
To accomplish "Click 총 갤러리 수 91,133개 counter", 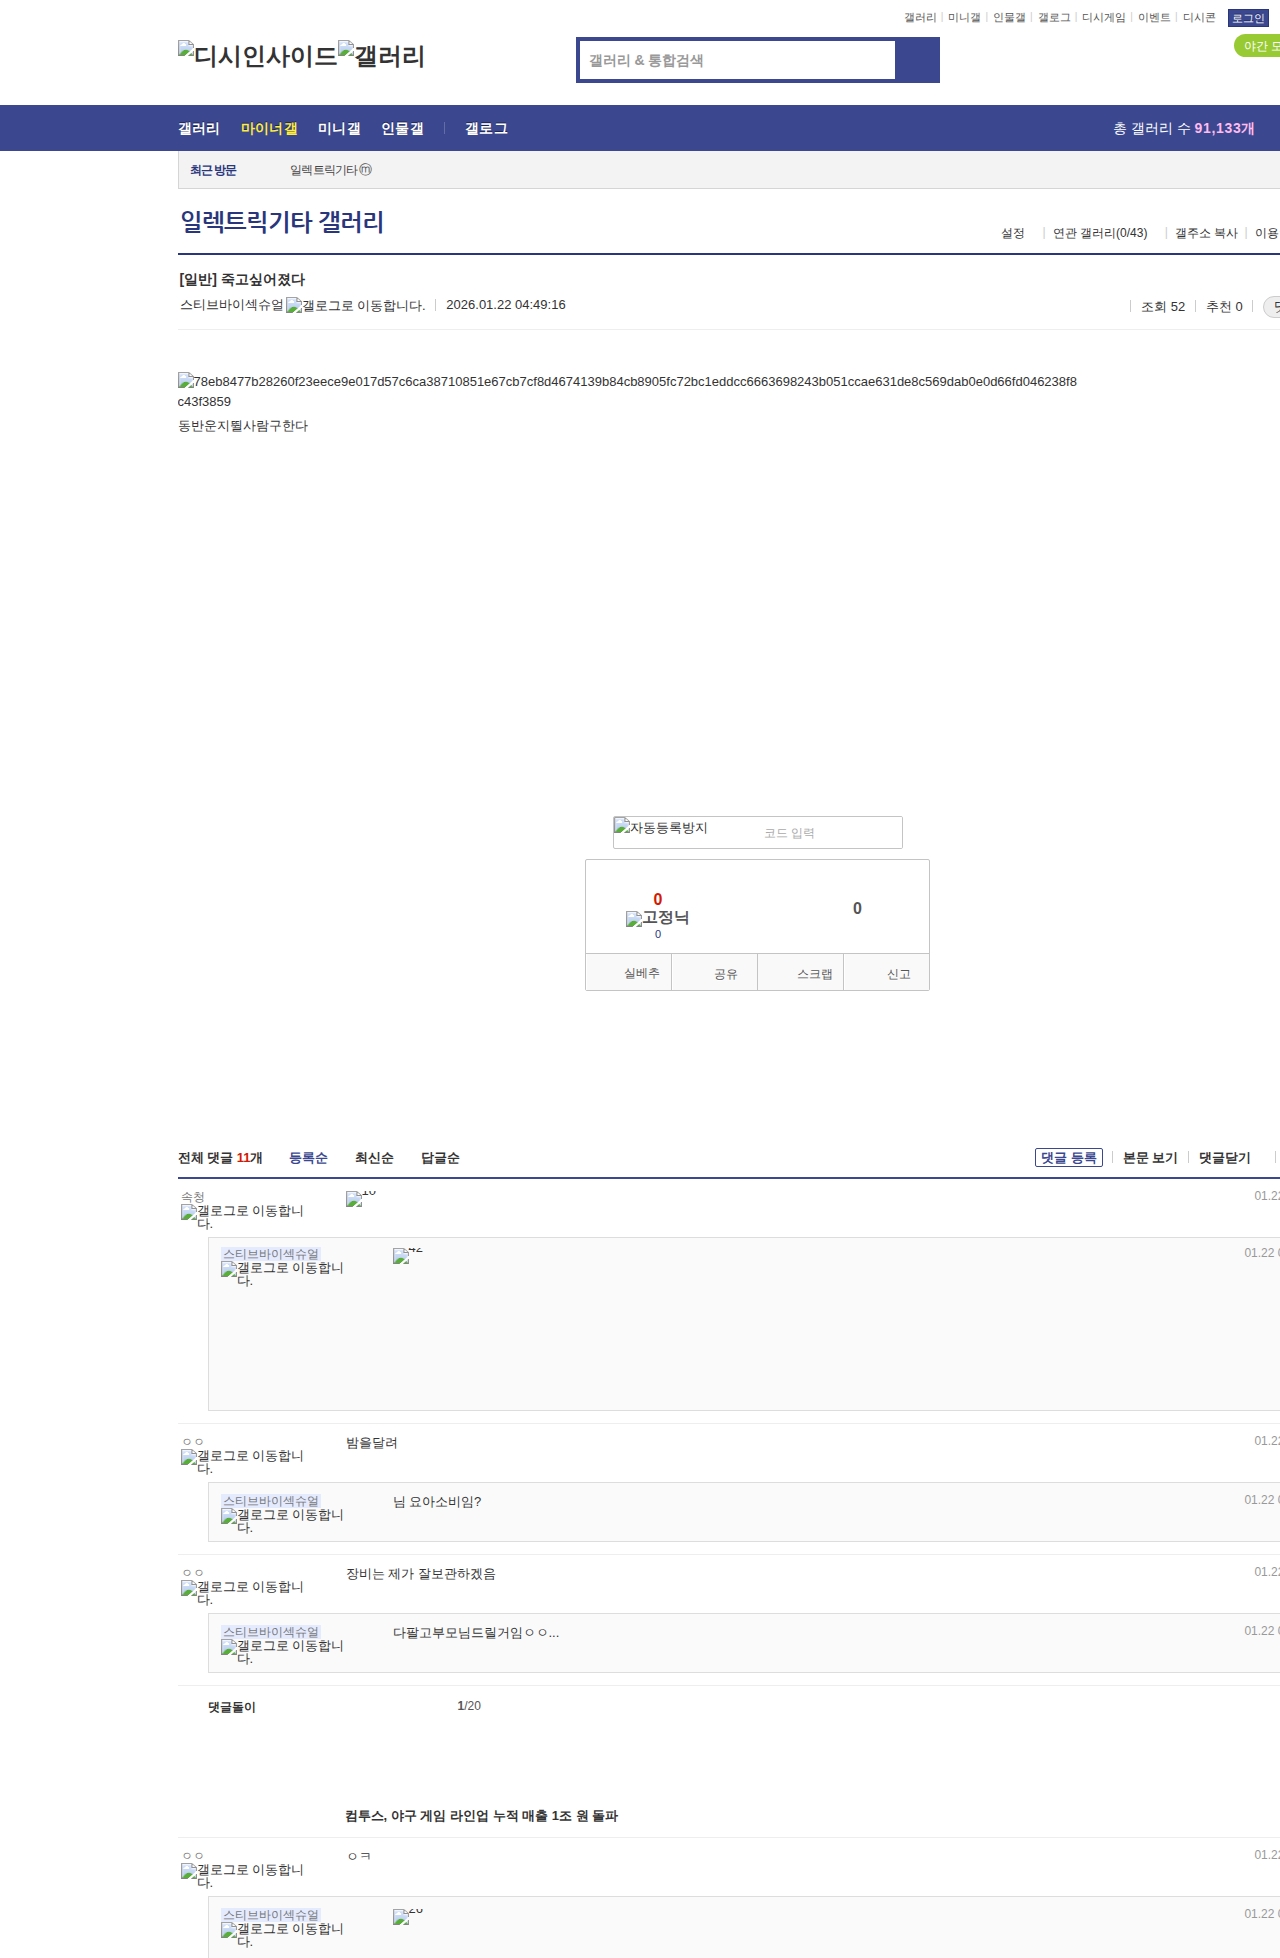I will (x=1184, y=128).
